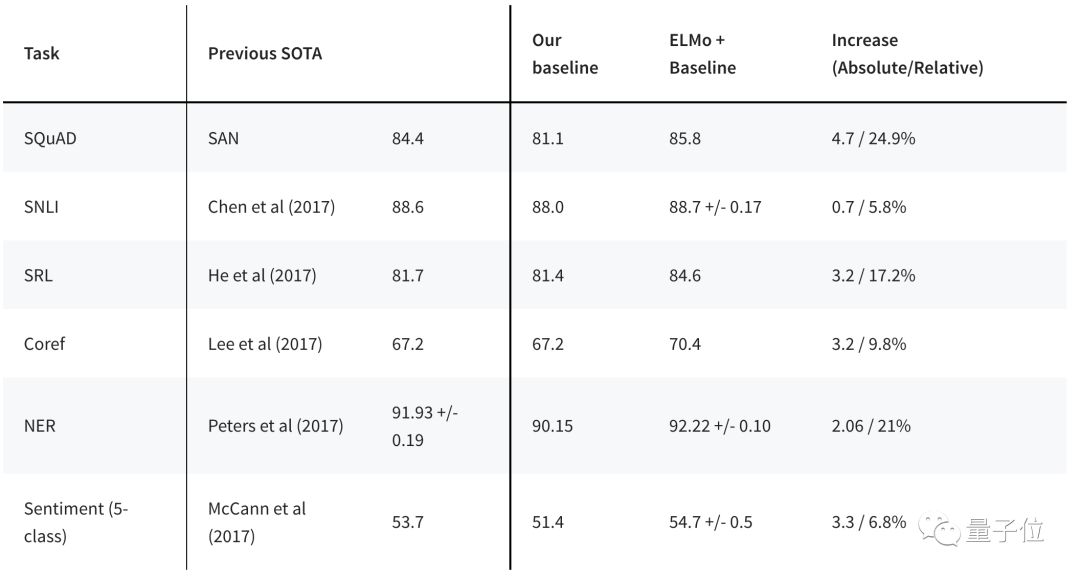
Task: Select the Increase (Absolute/Relative) header
Action: (907, 54)
